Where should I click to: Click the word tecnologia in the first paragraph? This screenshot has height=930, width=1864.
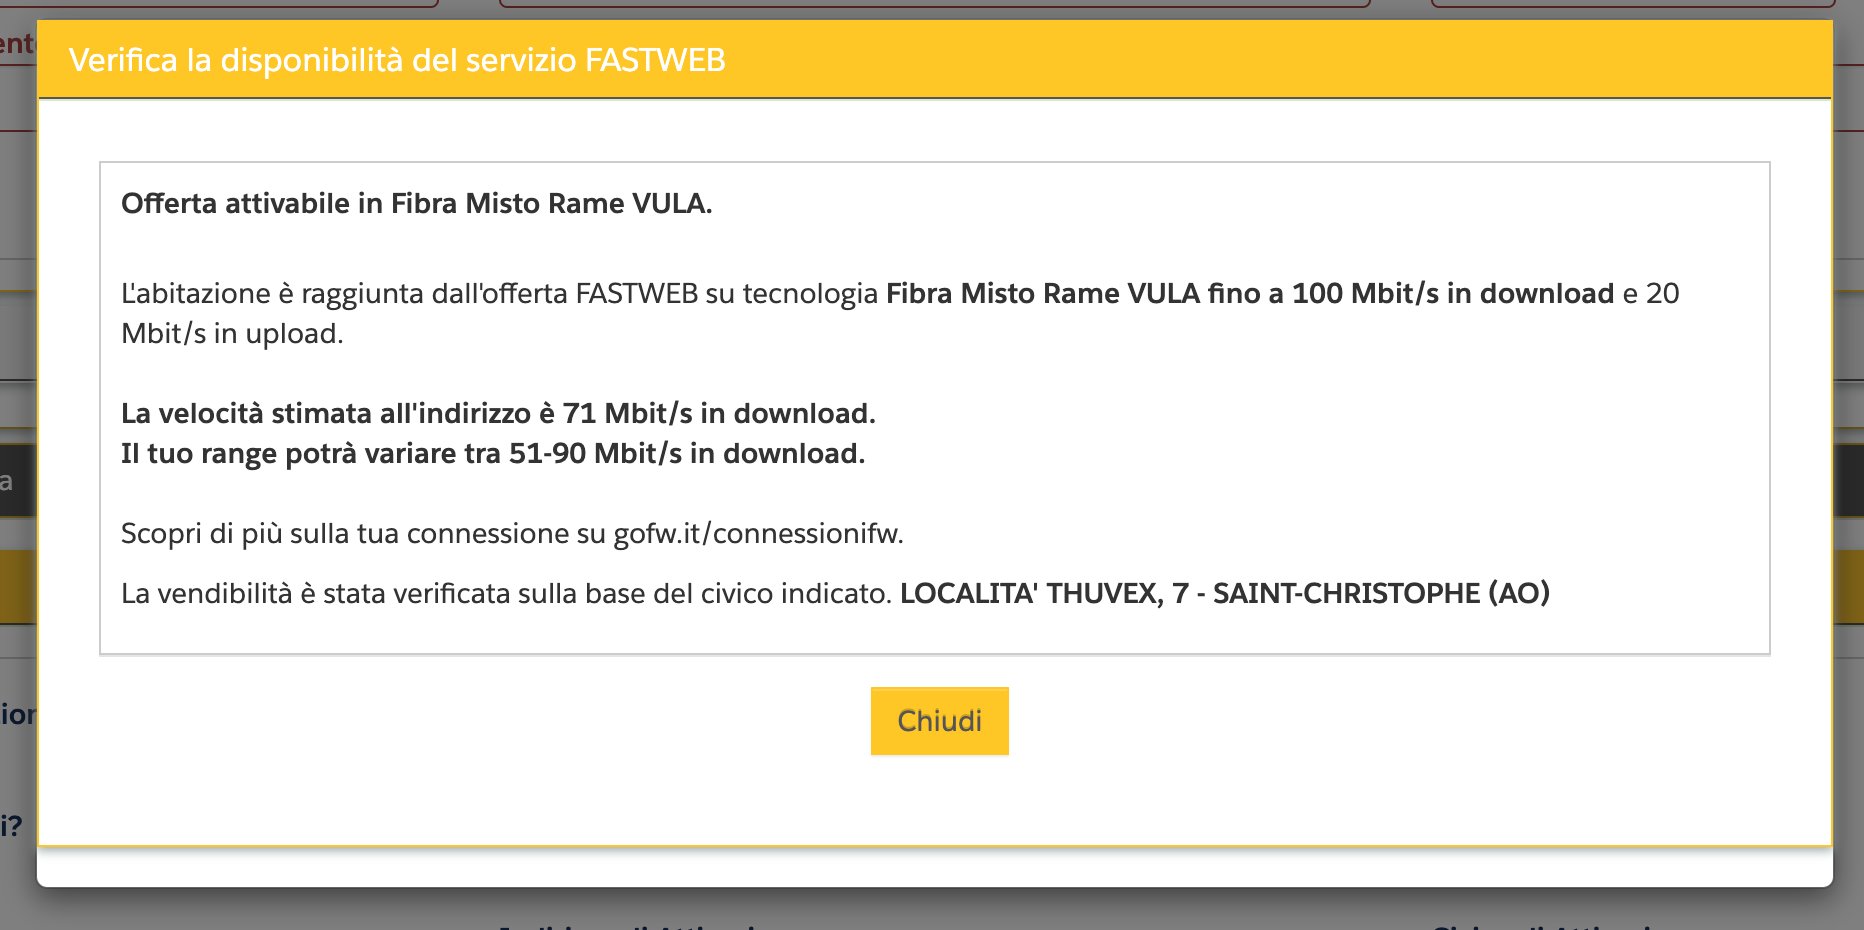pos(810,294)
